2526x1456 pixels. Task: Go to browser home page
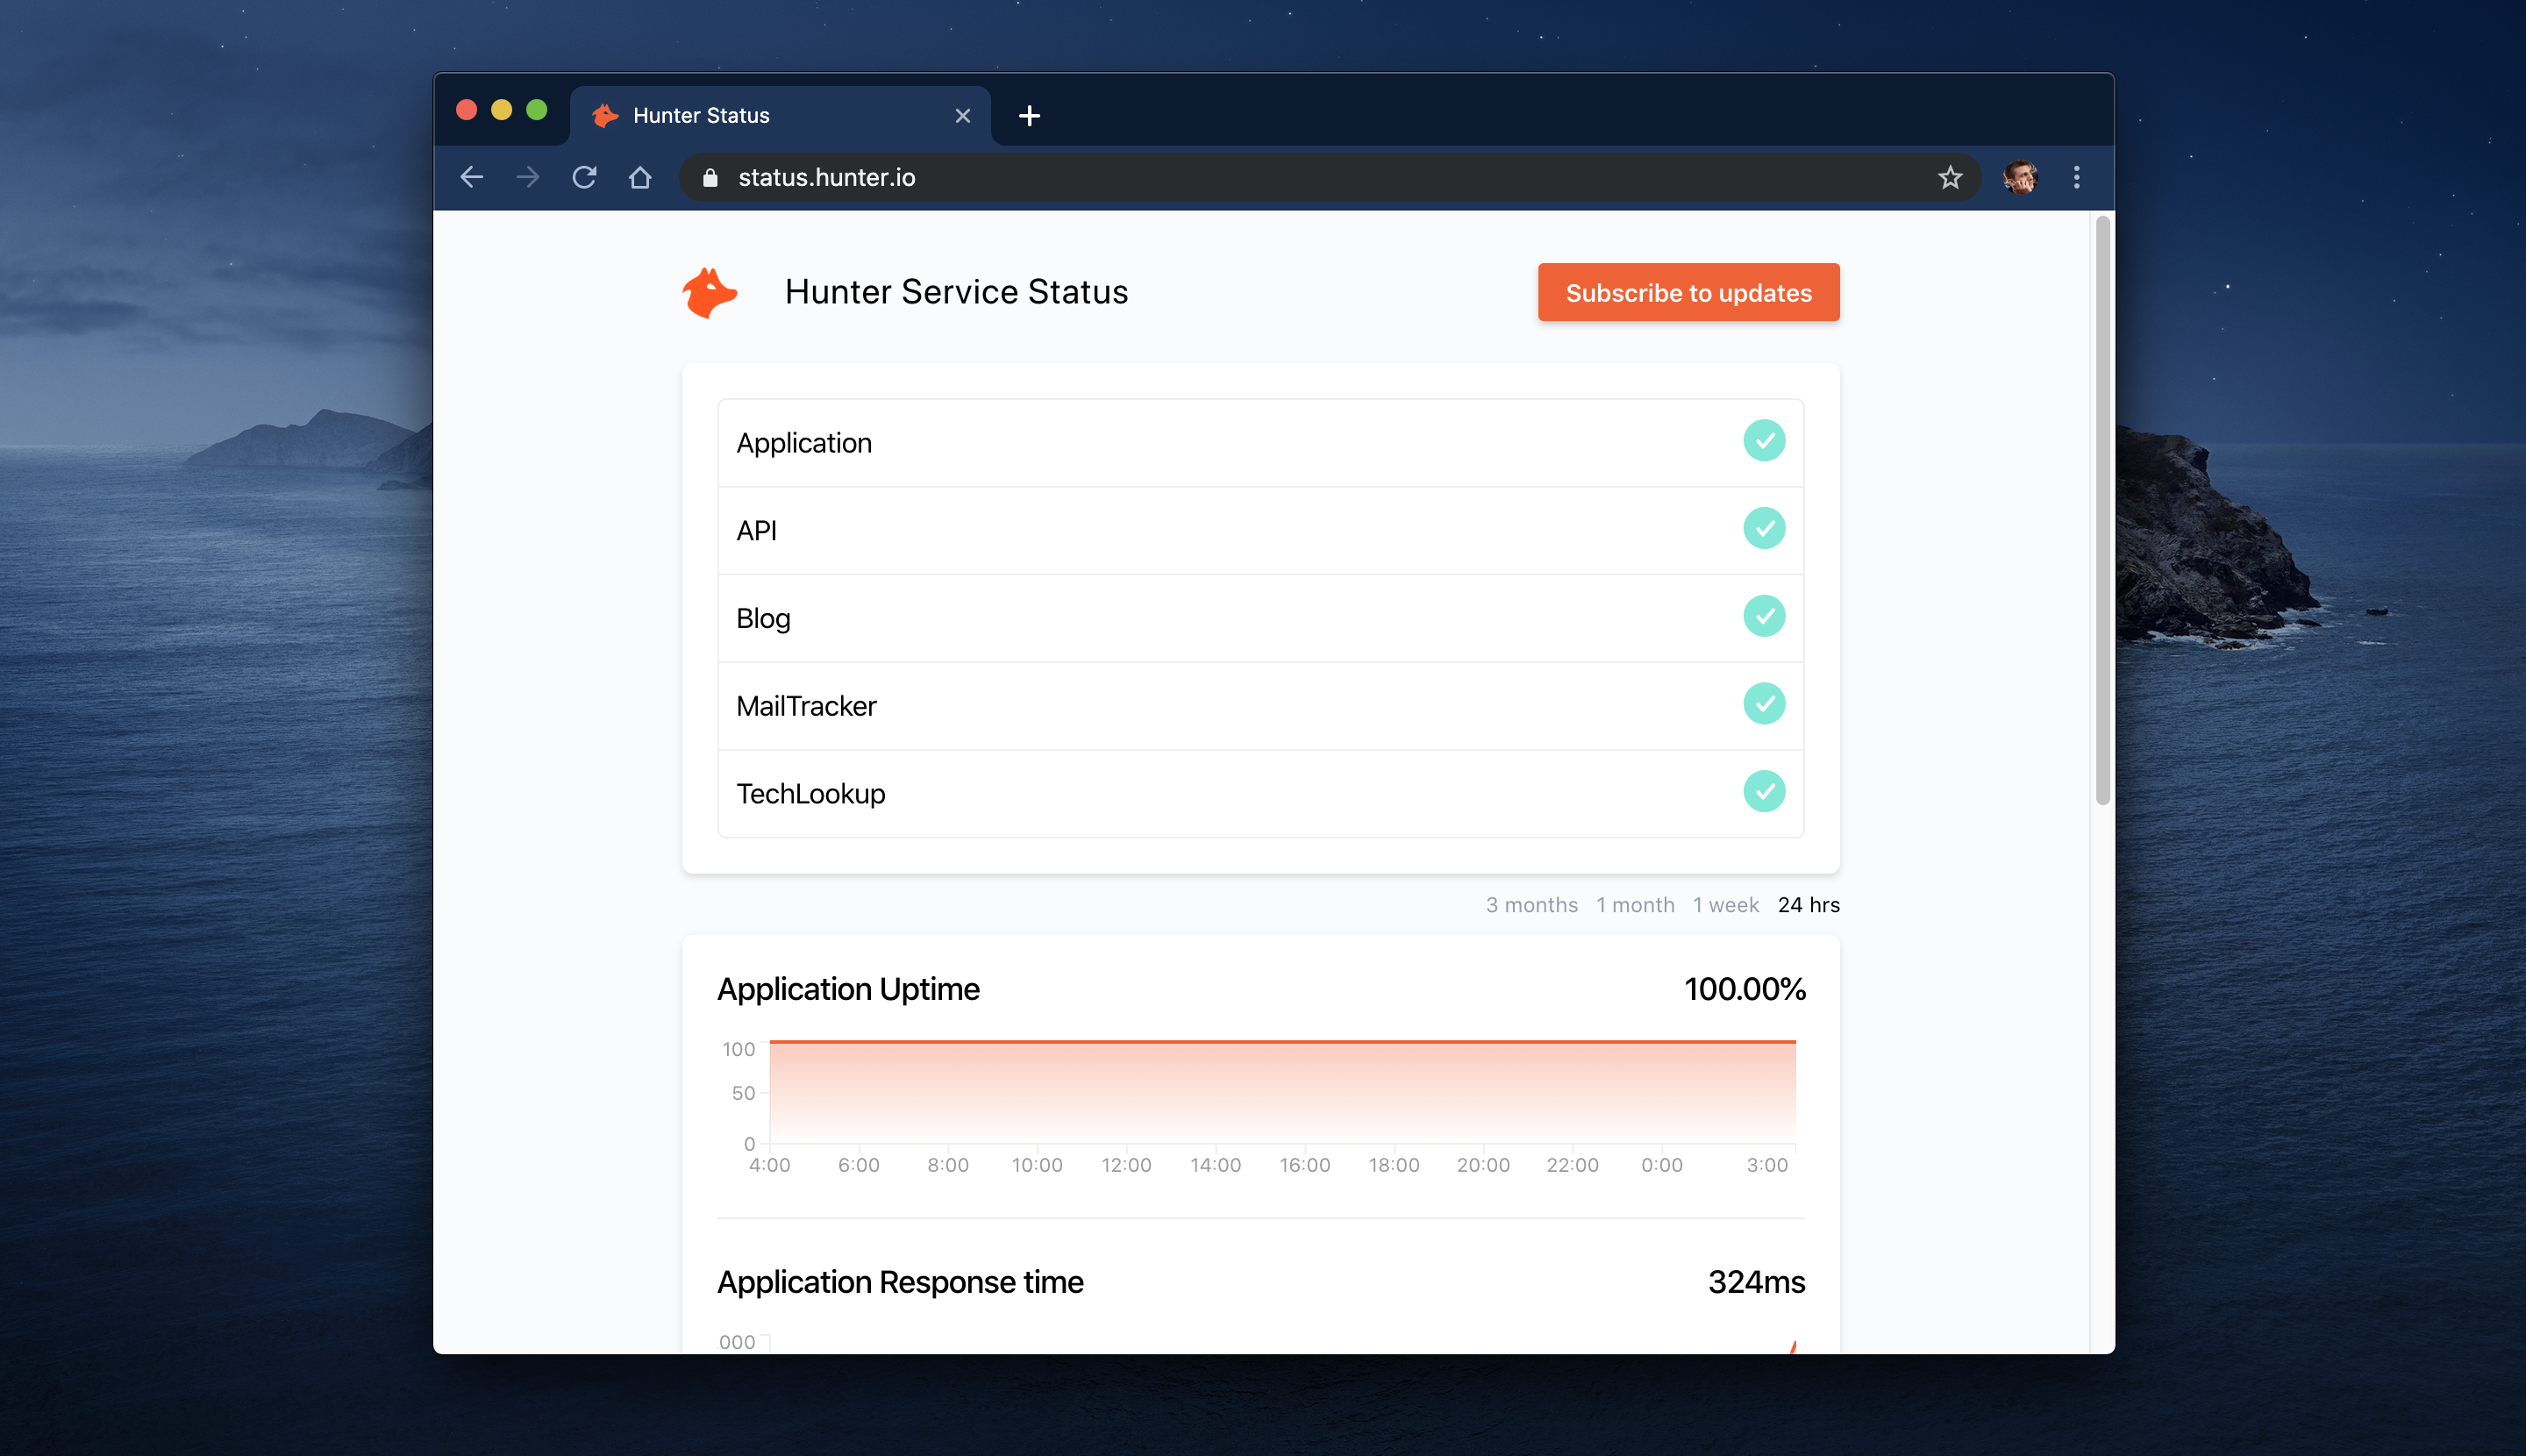640,177
